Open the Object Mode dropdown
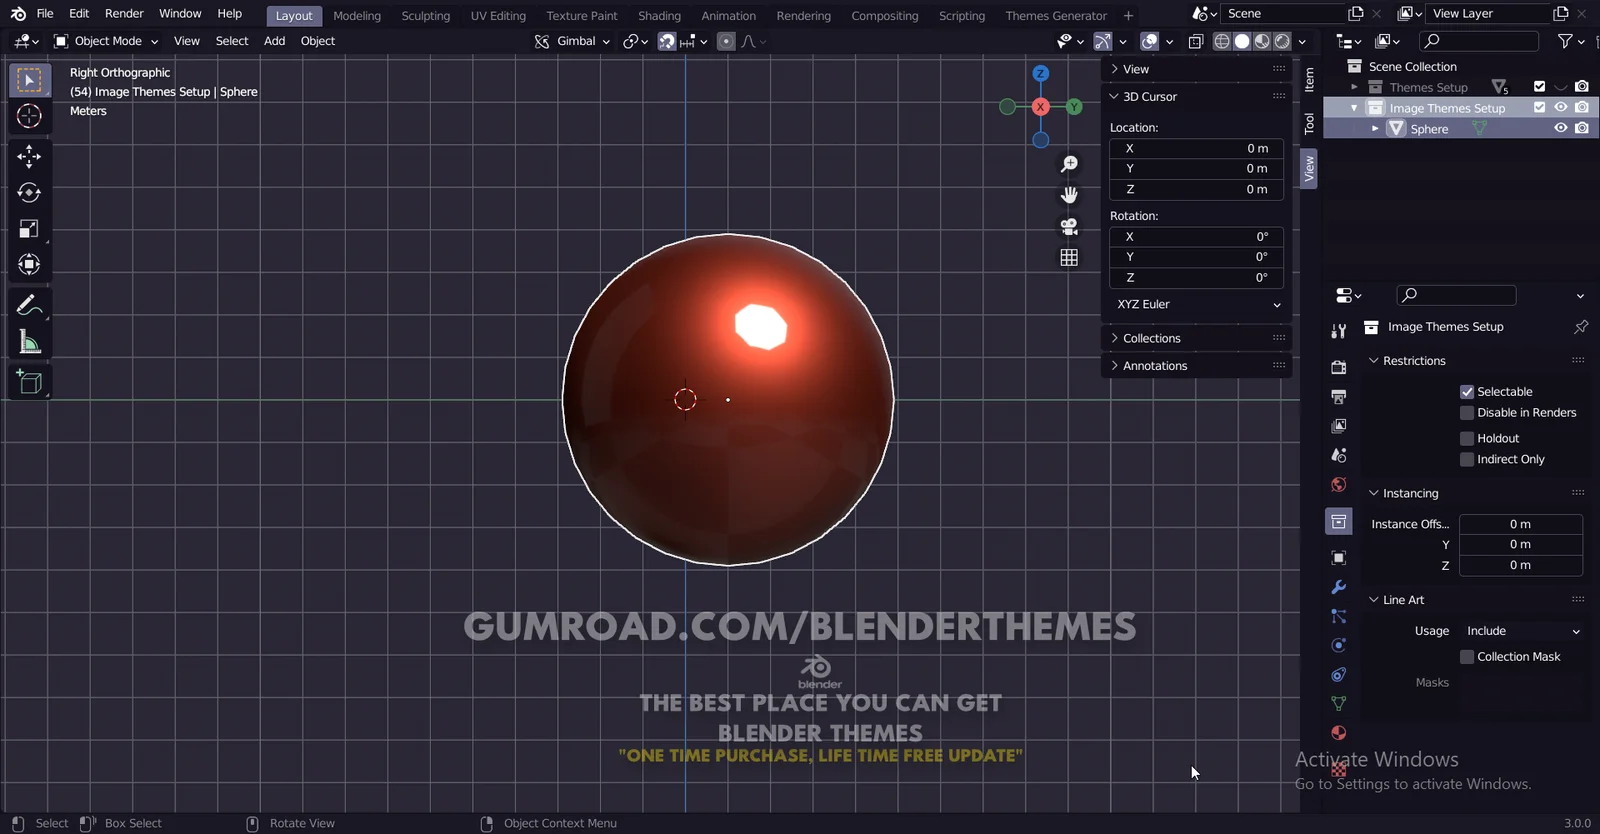1600x834 pixels. click(106, 42)
